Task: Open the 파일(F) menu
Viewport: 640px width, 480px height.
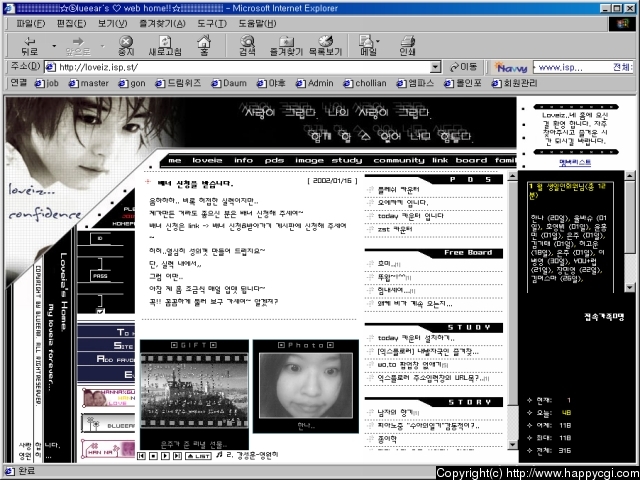Action: point(31,24)
